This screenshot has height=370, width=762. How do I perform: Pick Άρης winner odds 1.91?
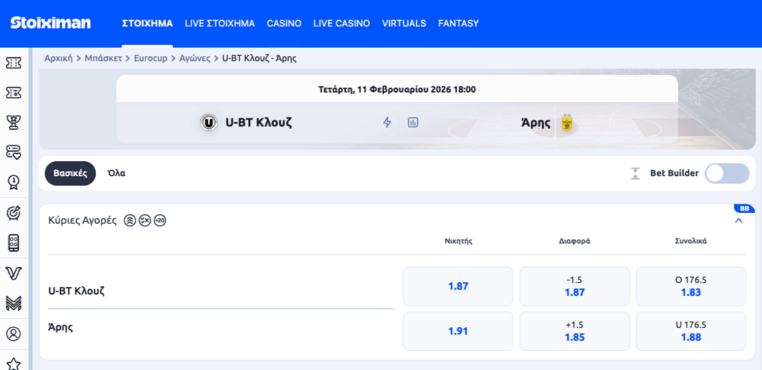pyautogui.click(x=458, y=331)
